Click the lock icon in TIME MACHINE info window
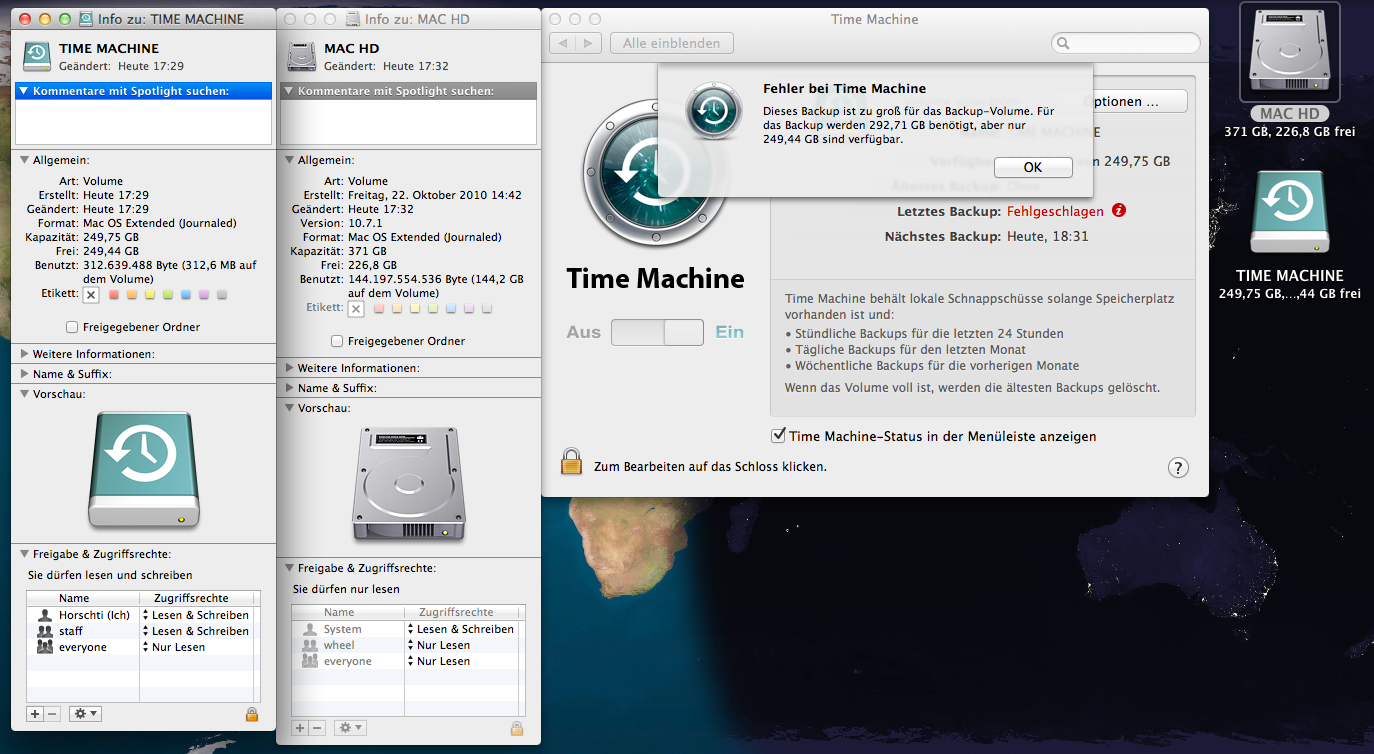Screen dimensions: 1374x754 click(251, 714)
